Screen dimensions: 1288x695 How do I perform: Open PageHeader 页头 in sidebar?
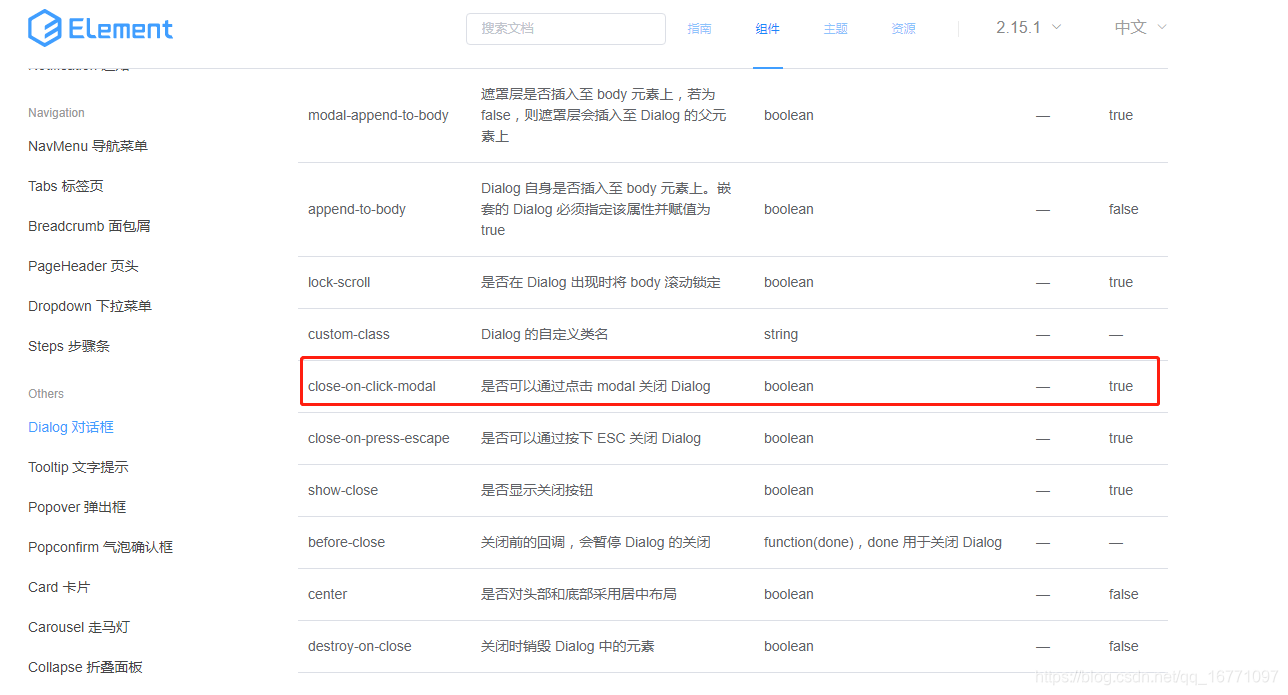83,266
